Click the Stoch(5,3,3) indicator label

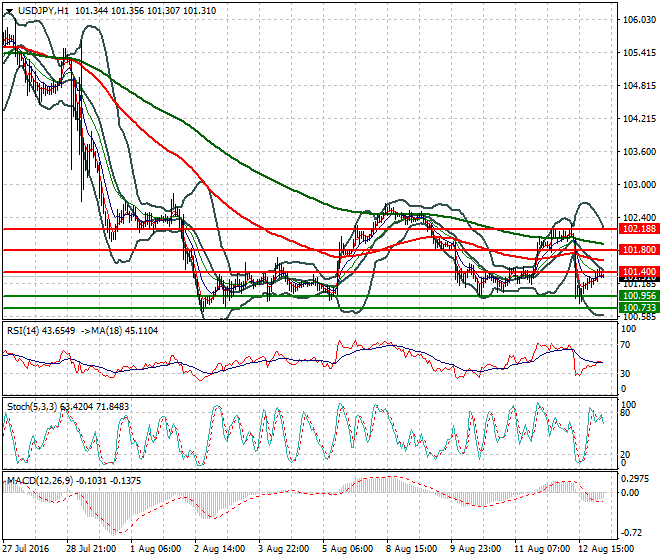point(30,406)
